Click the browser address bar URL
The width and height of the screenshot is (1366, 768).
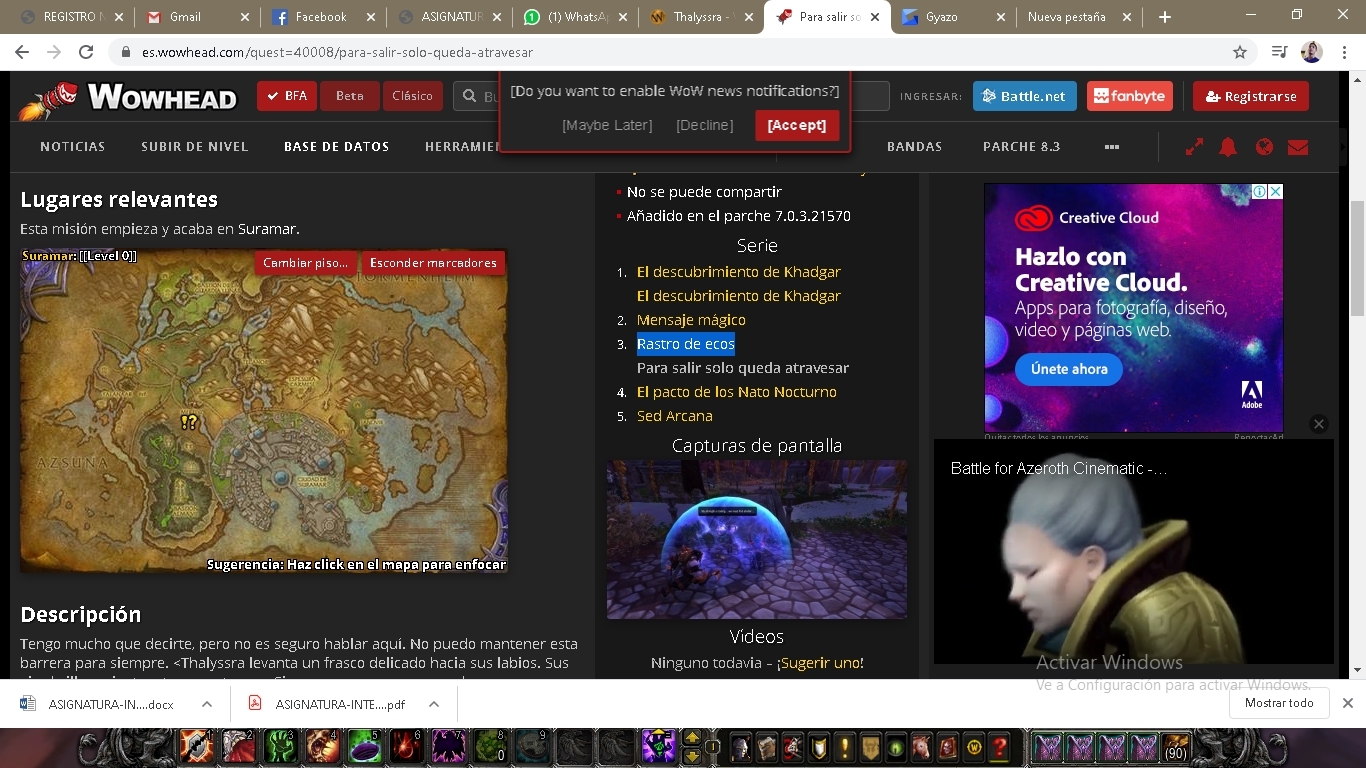[x=337, y=52]
